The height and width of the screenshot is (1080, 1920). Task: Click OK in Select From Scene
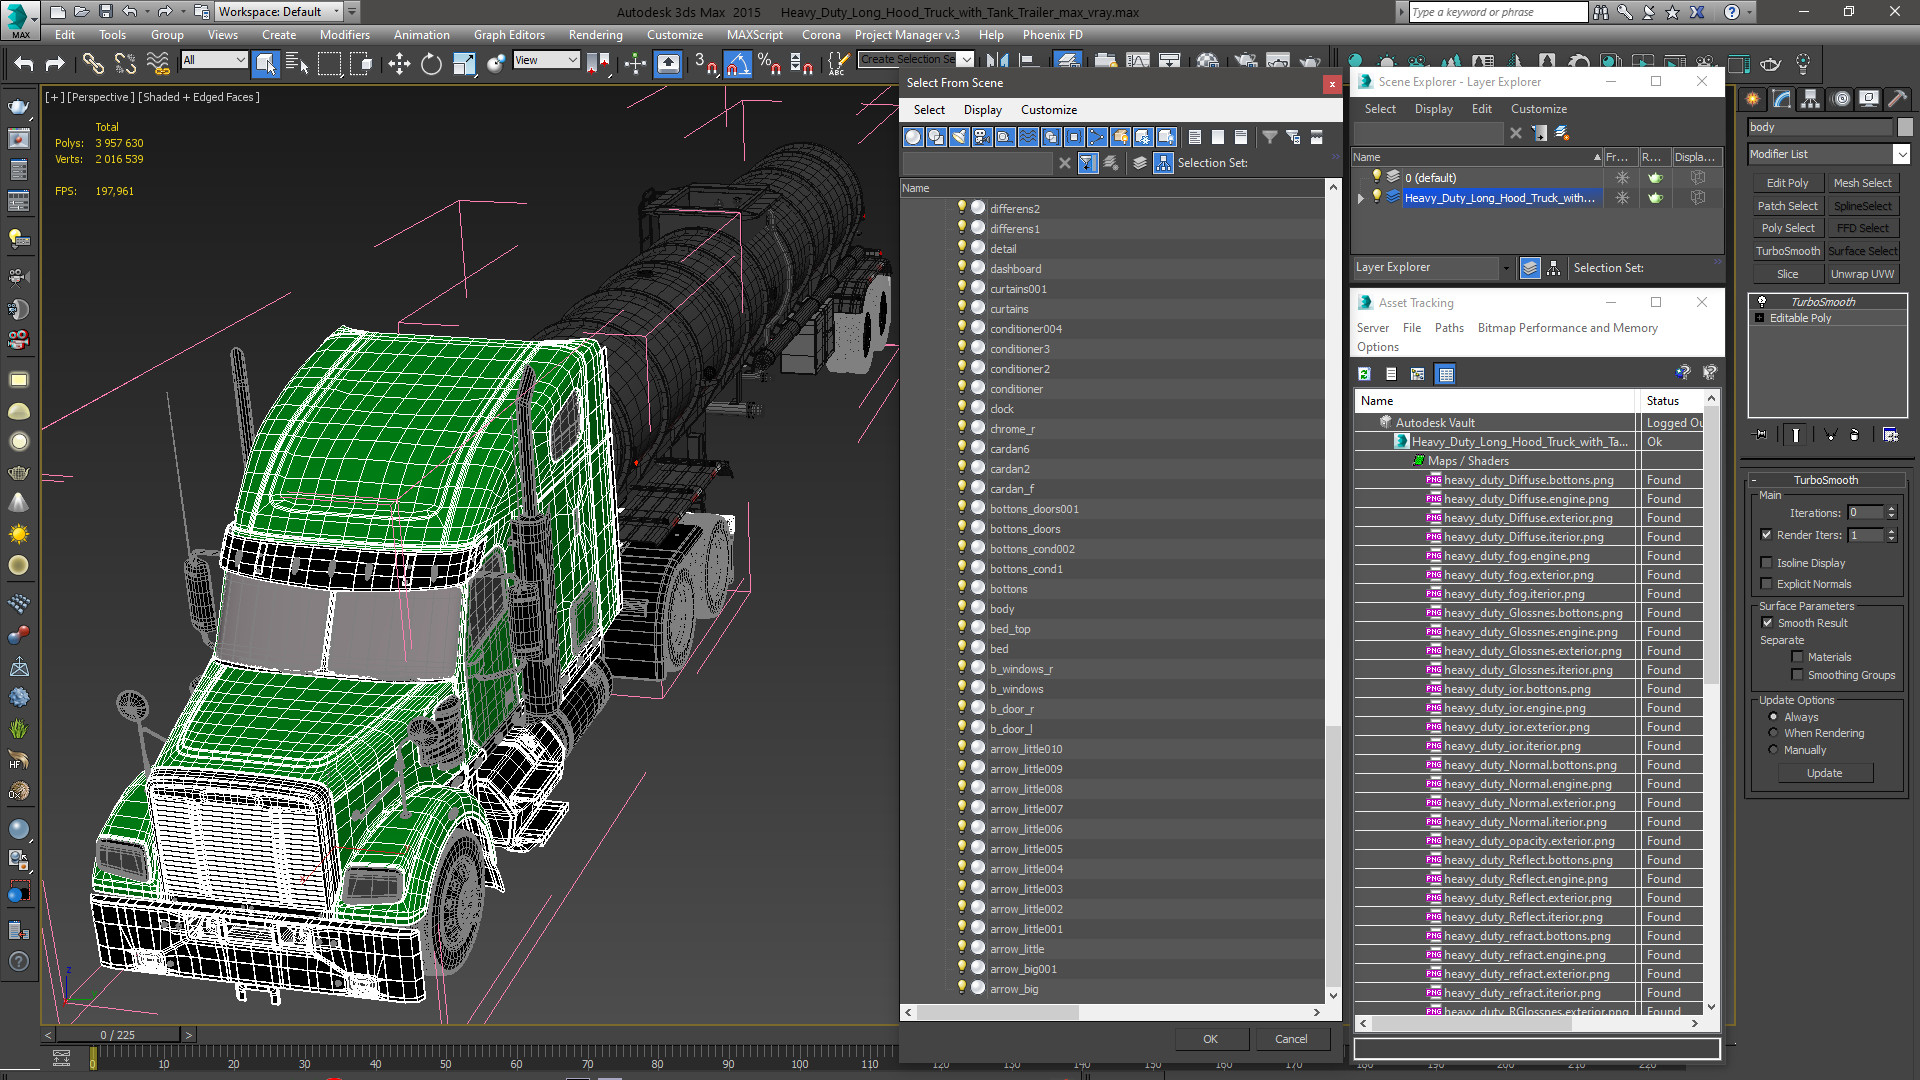click(x=1210, y=1039)
